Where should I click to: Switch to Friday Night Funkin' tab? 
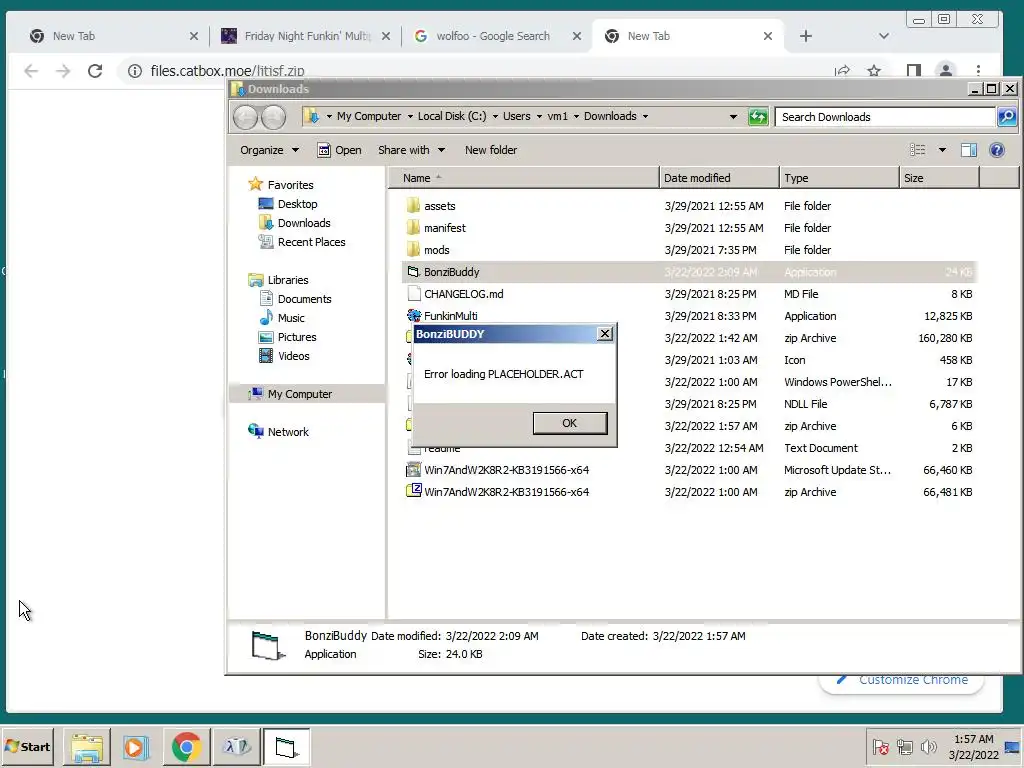point(306,36)
